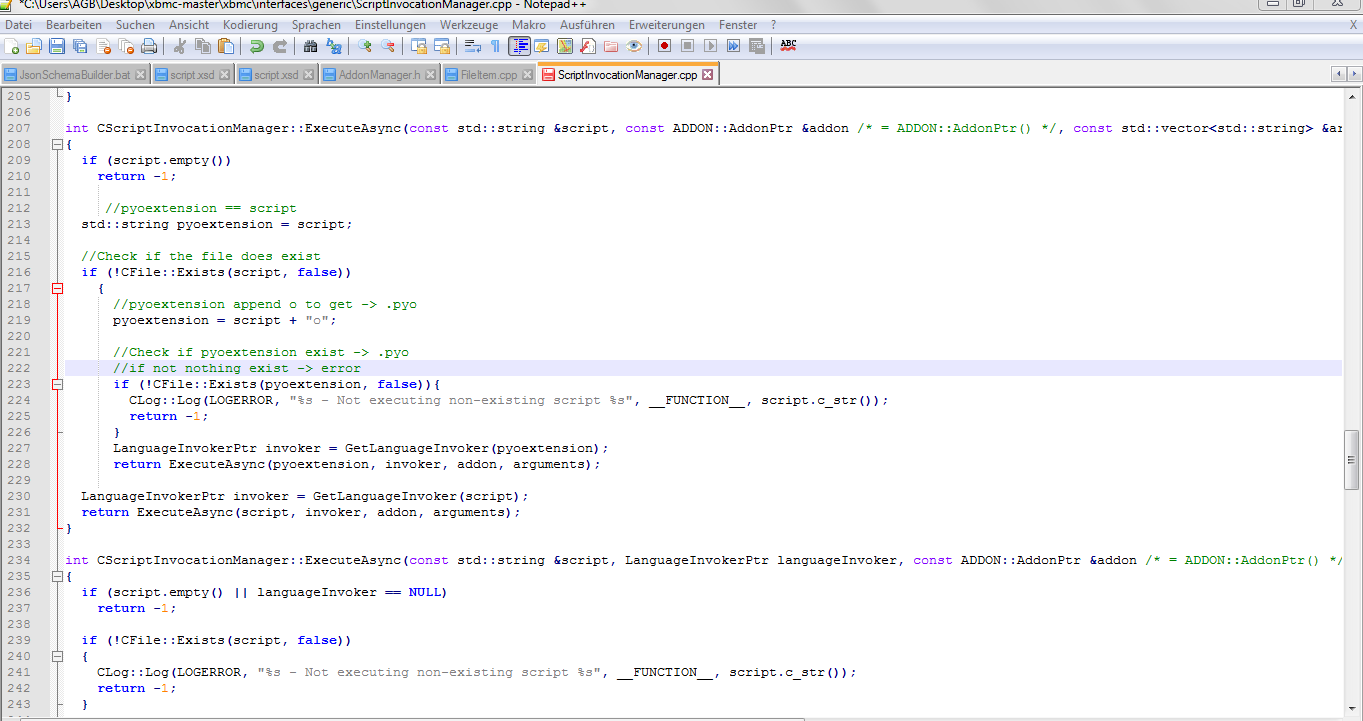Toggle synchronized horizontal scrolling
The height and width of the screenshot is (721, 1363).
[442, 46]
